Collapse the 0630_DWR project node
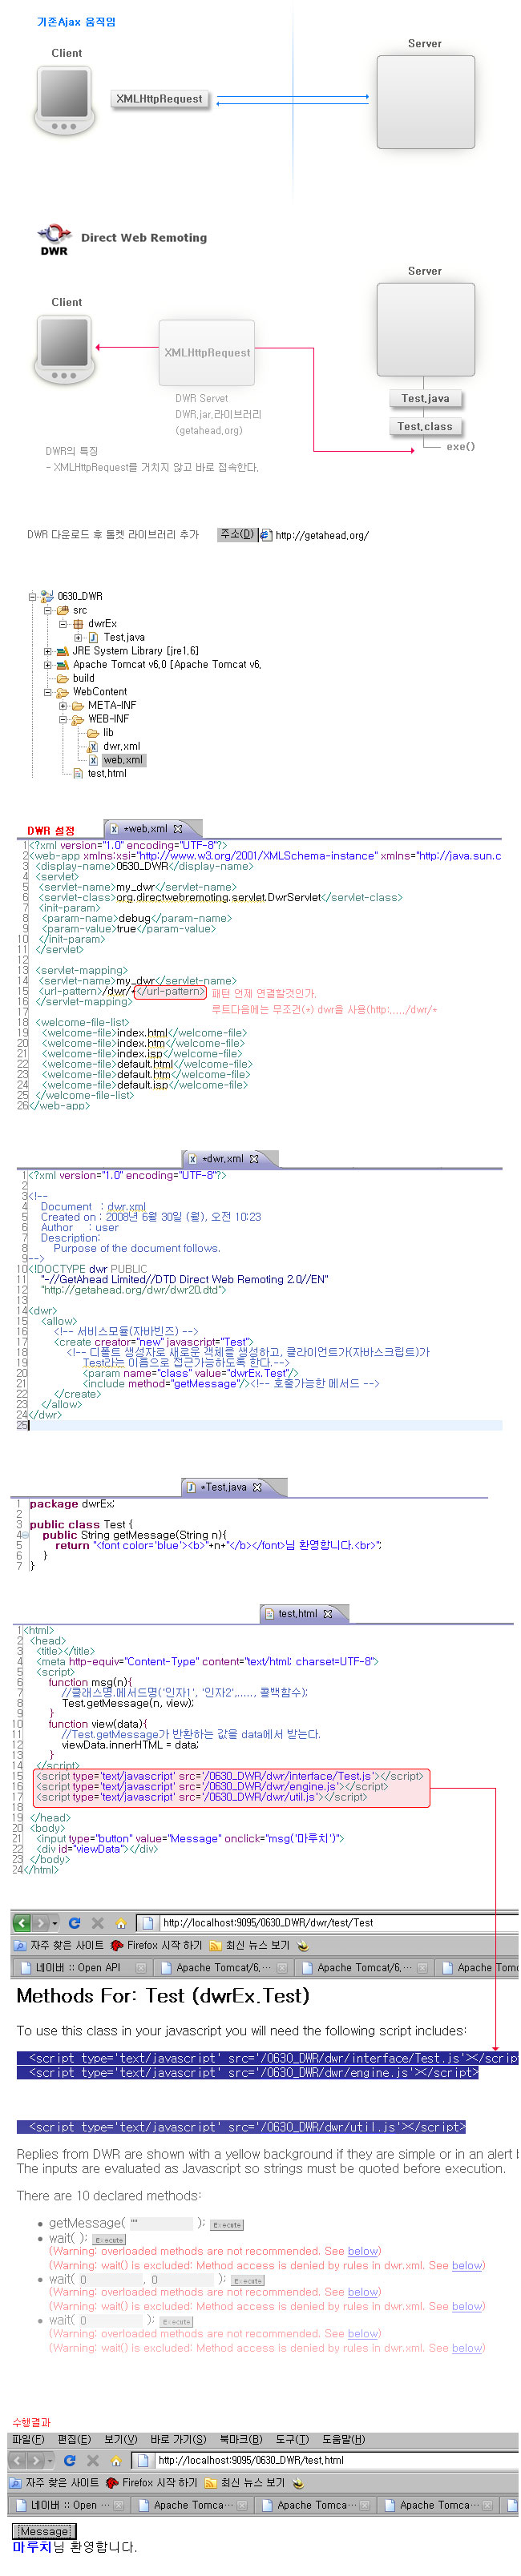The image size is (521, 2576). coord(32,596)
